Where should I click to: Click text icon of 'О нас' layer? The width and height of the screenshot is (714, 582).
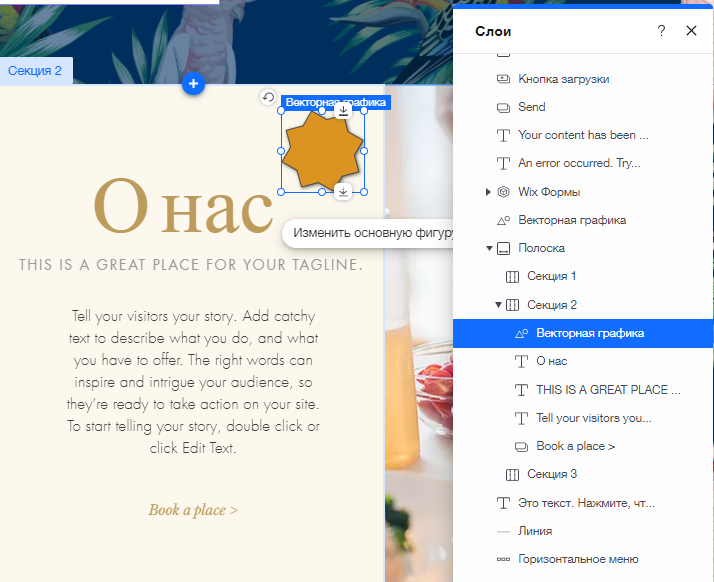[521, 362]
